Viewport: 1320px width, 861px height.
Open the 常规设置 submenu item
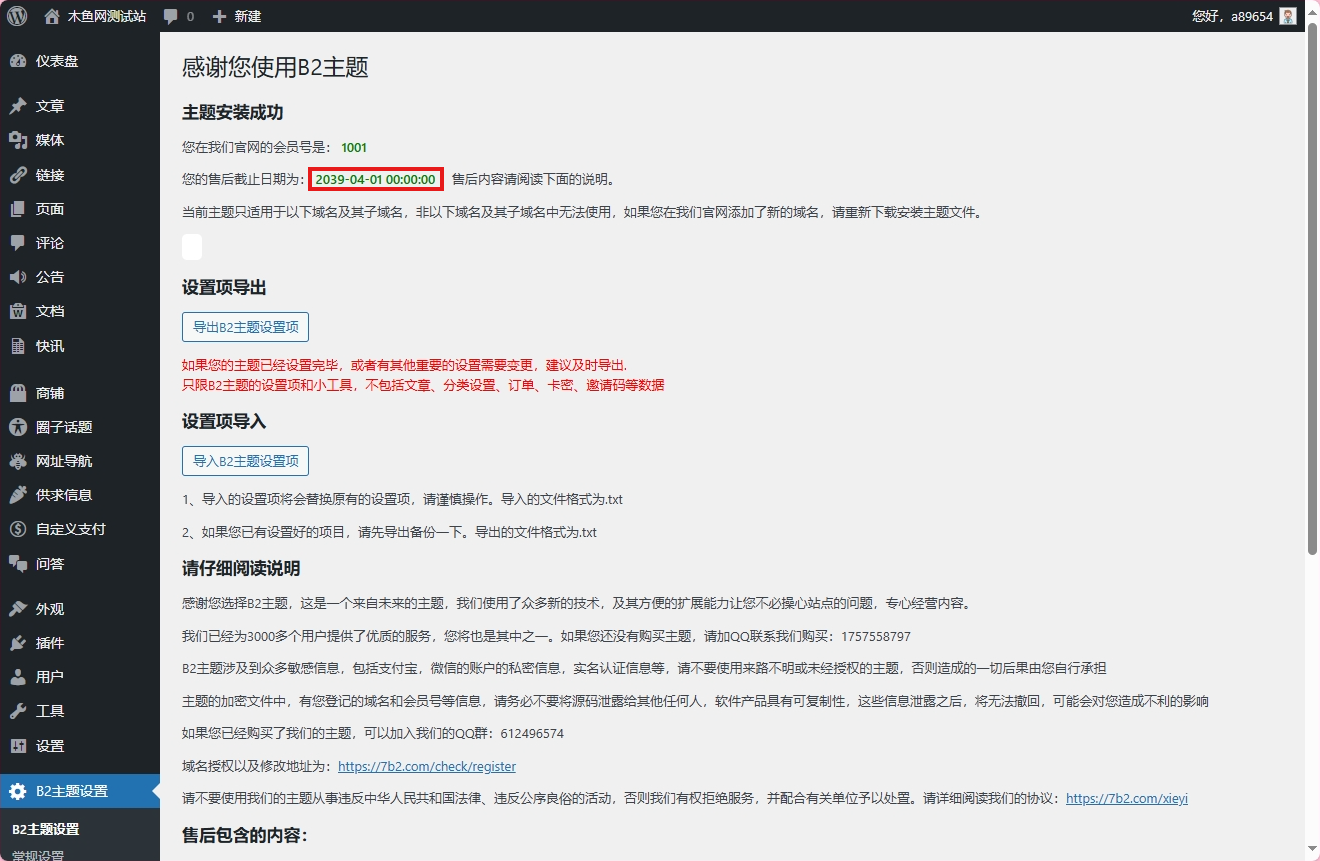pos(38,856)
